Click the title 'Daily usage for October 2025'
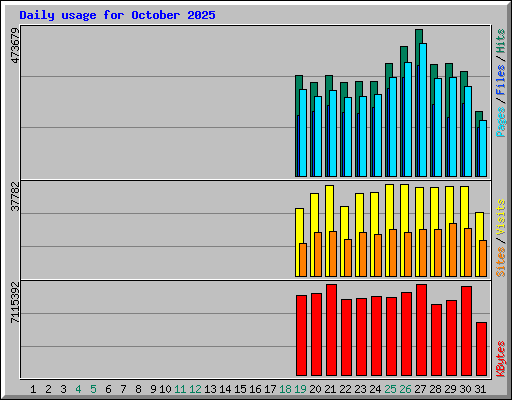The image size is (512, 400). 117,15
